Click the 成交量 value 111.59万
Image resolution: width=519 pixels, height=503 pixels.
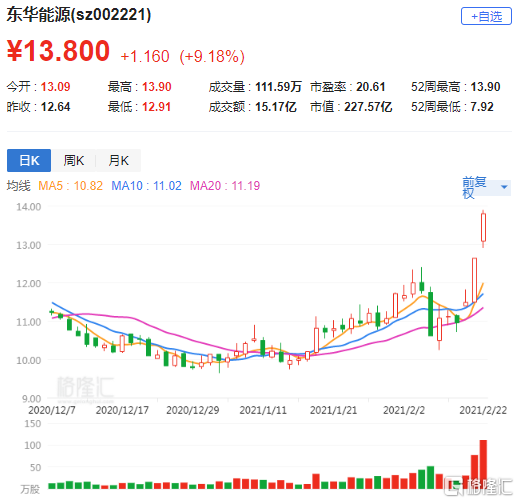click(278, 87)
